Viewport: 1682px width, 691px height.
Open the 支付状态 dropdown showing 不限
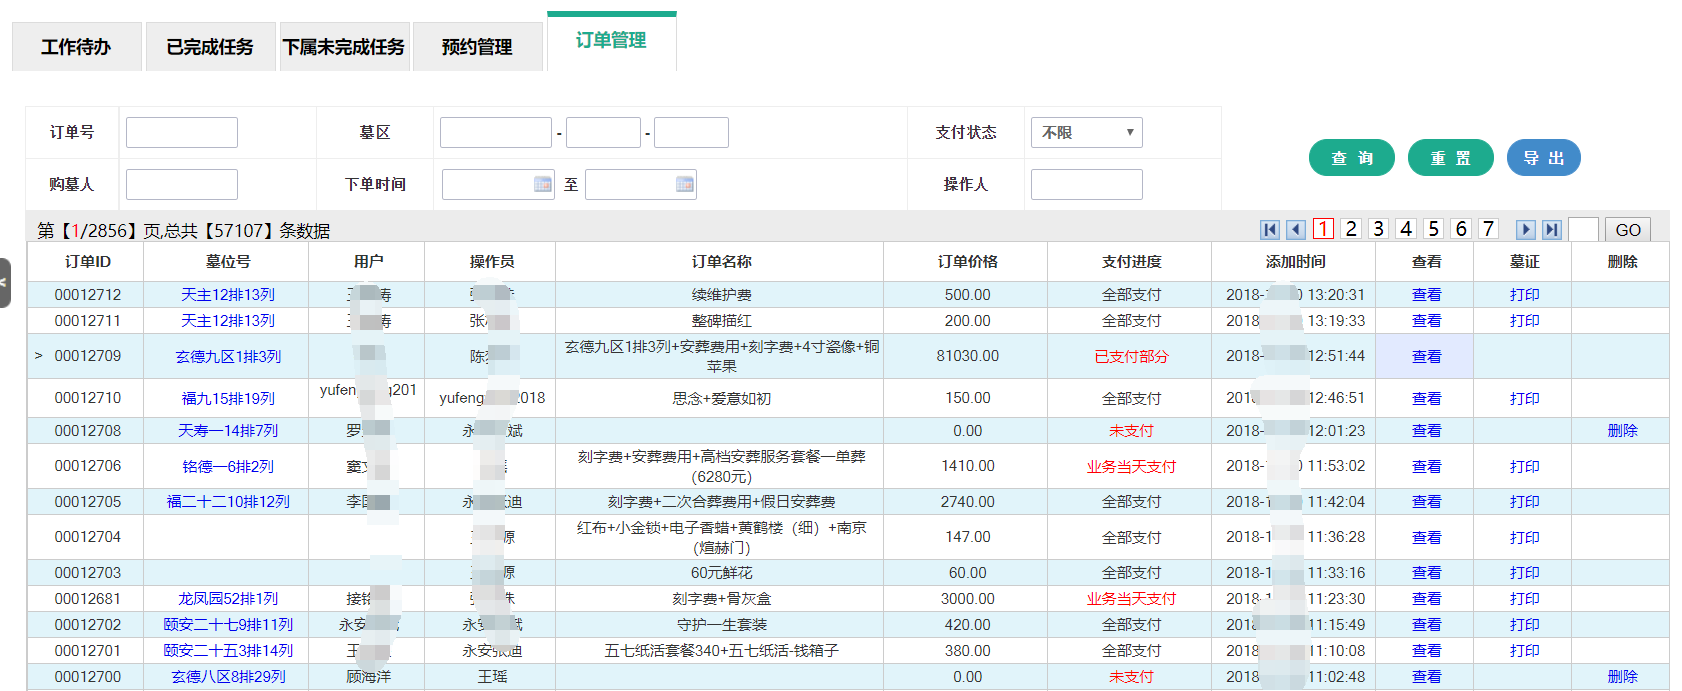coord(1086,133)
